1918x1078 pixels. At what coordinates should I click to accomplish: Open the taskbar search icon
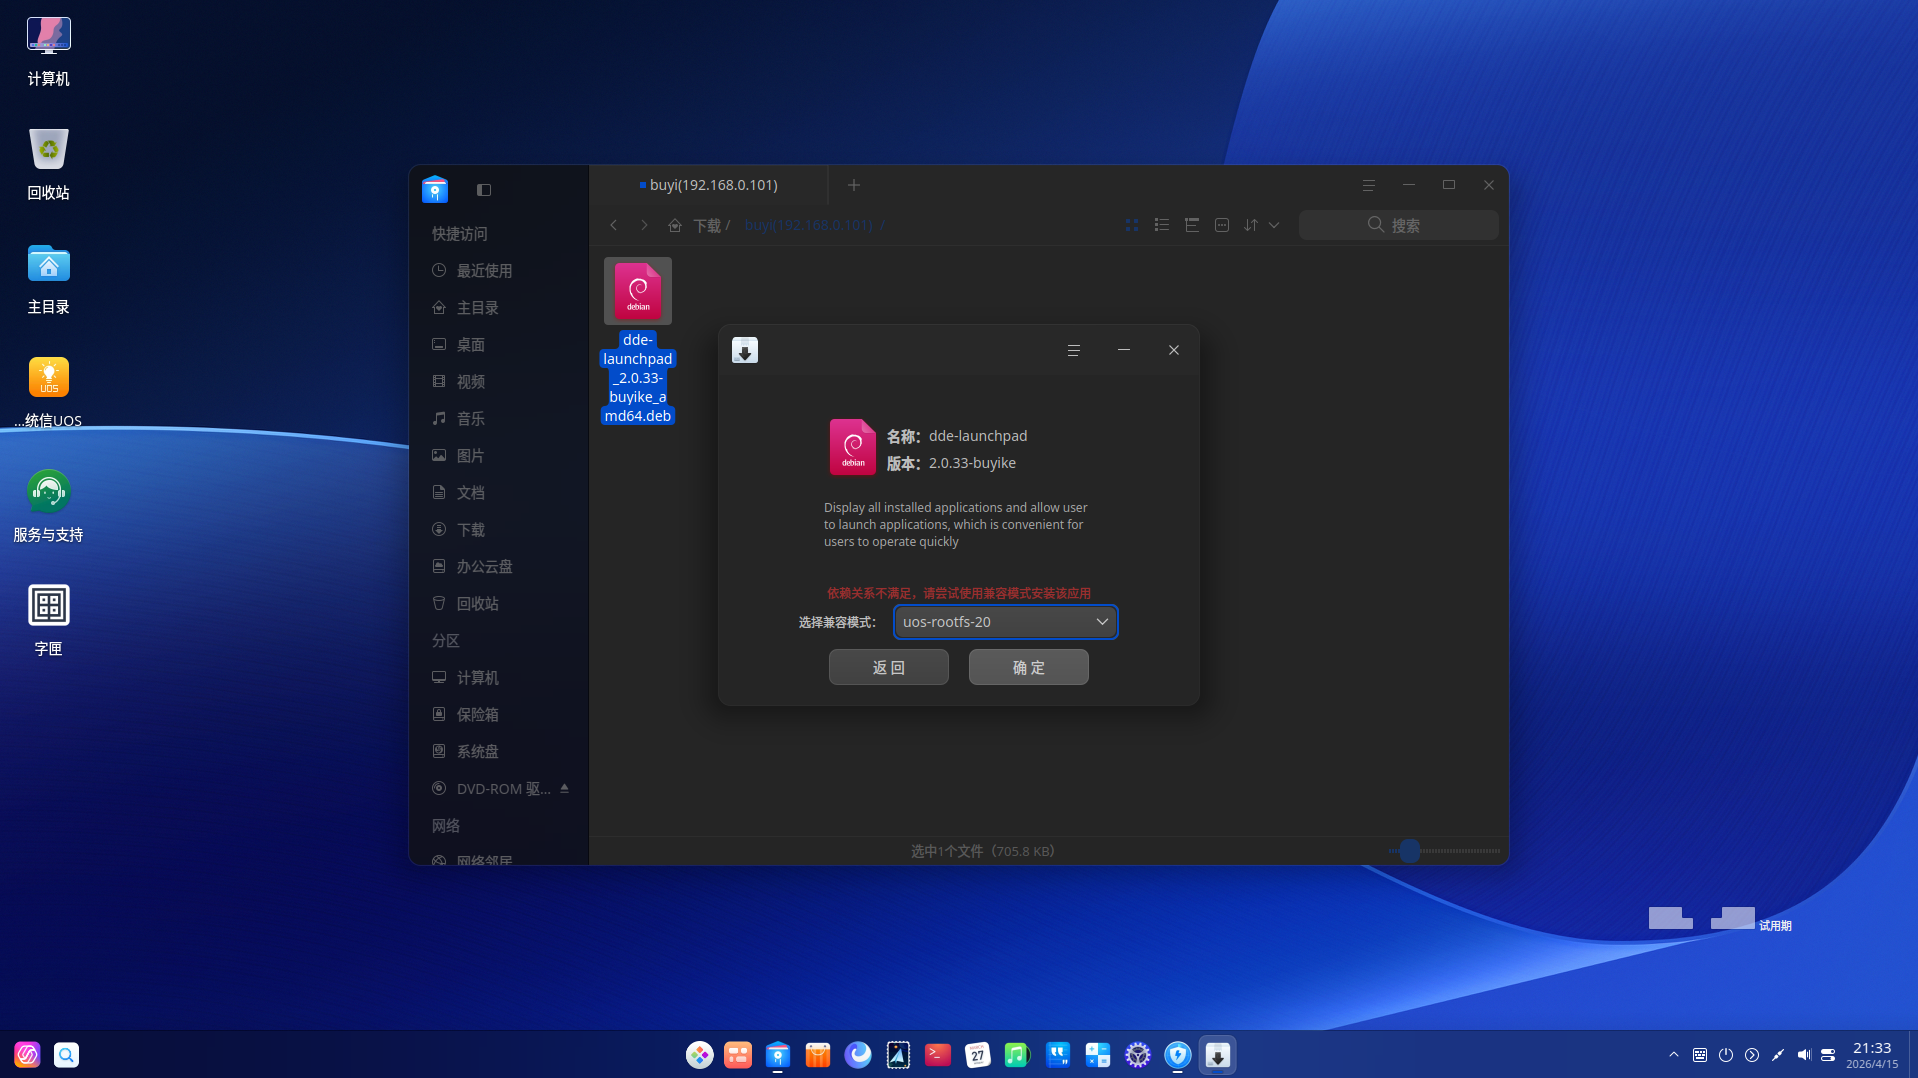coord(66,1055)
